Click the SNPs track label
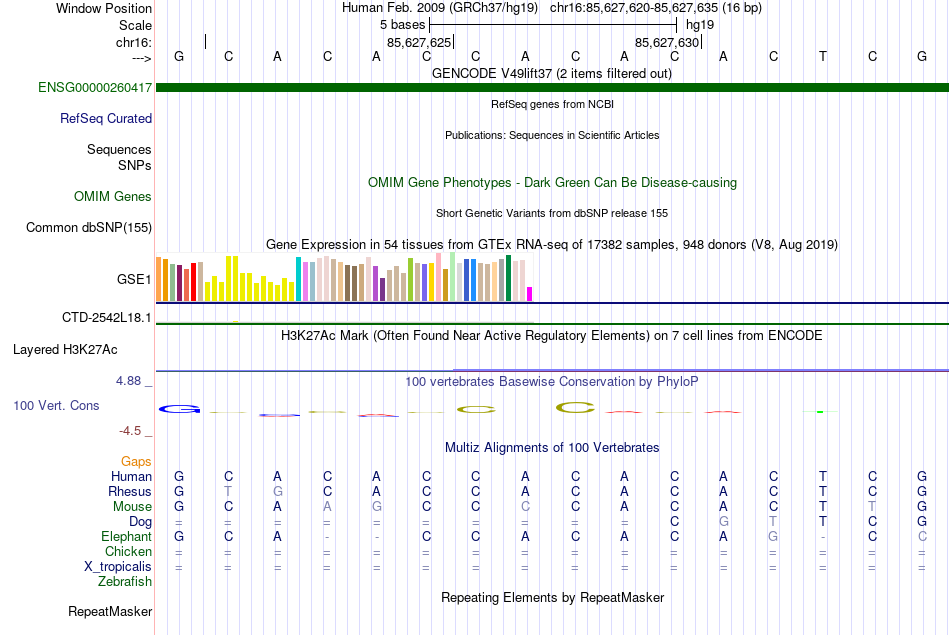This screenshot has width=950, height=635. pyautogui.click(x=135, y=165)
